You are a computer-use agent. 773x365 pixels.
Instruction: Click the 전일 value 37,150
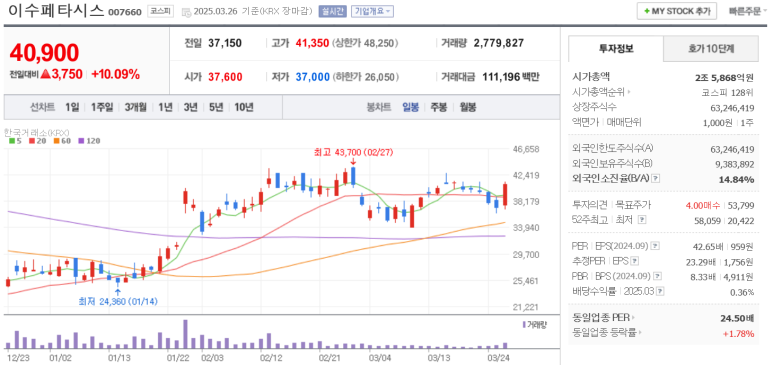pyautogui.click(x=225, y=43)
